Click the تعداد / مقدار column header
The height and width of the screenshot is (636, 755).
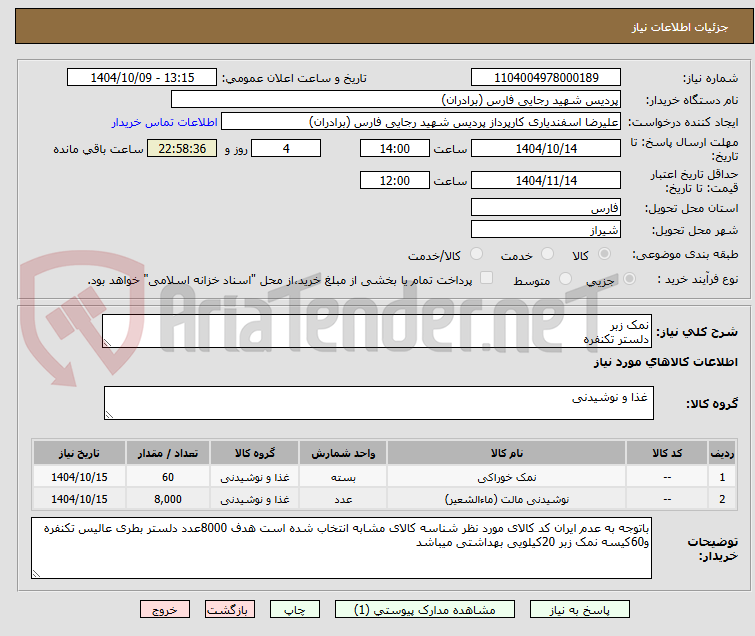click(168, 453)
